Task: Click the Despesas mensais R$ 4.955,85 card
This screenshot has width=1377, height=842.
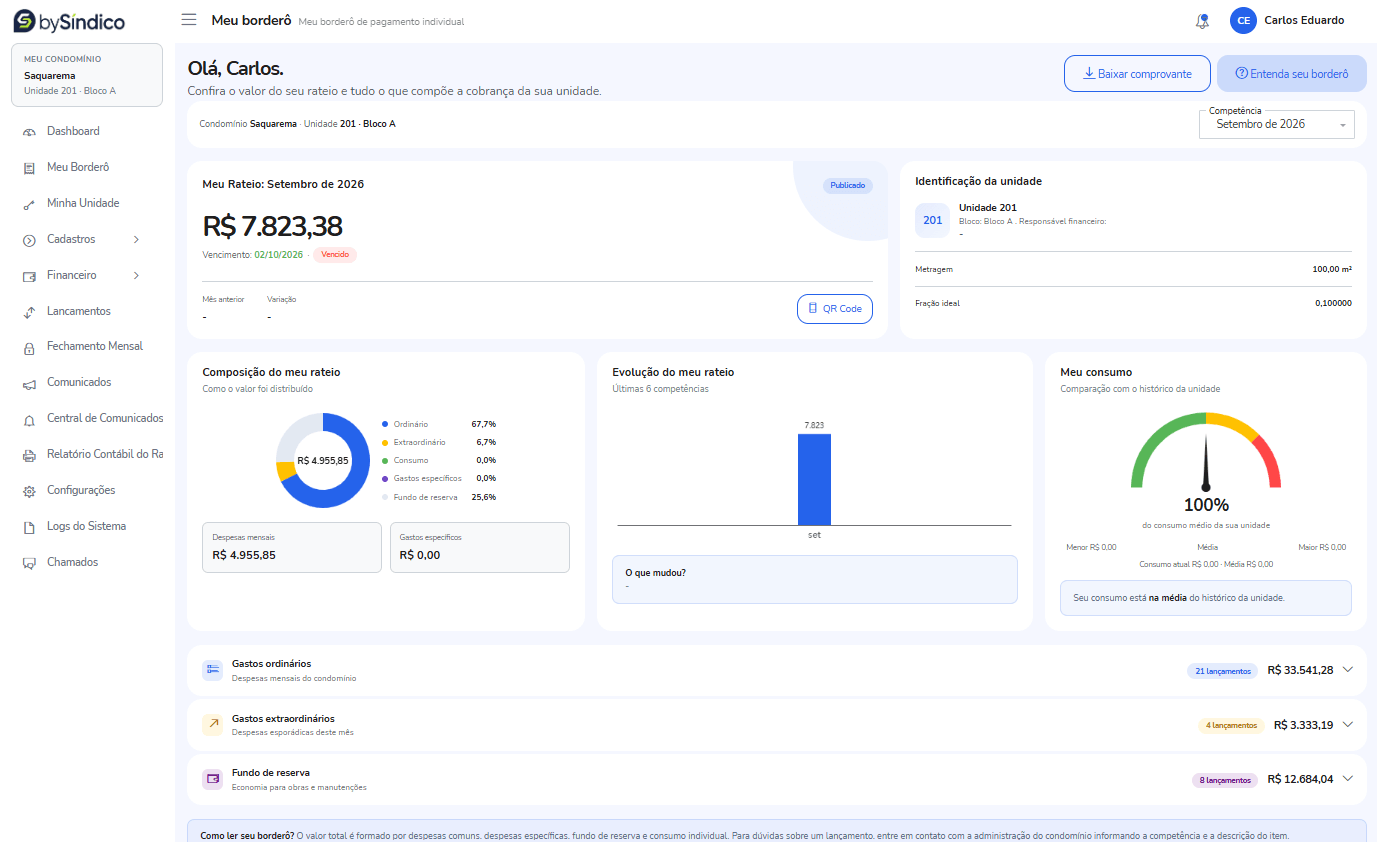Action: point(292,547)
